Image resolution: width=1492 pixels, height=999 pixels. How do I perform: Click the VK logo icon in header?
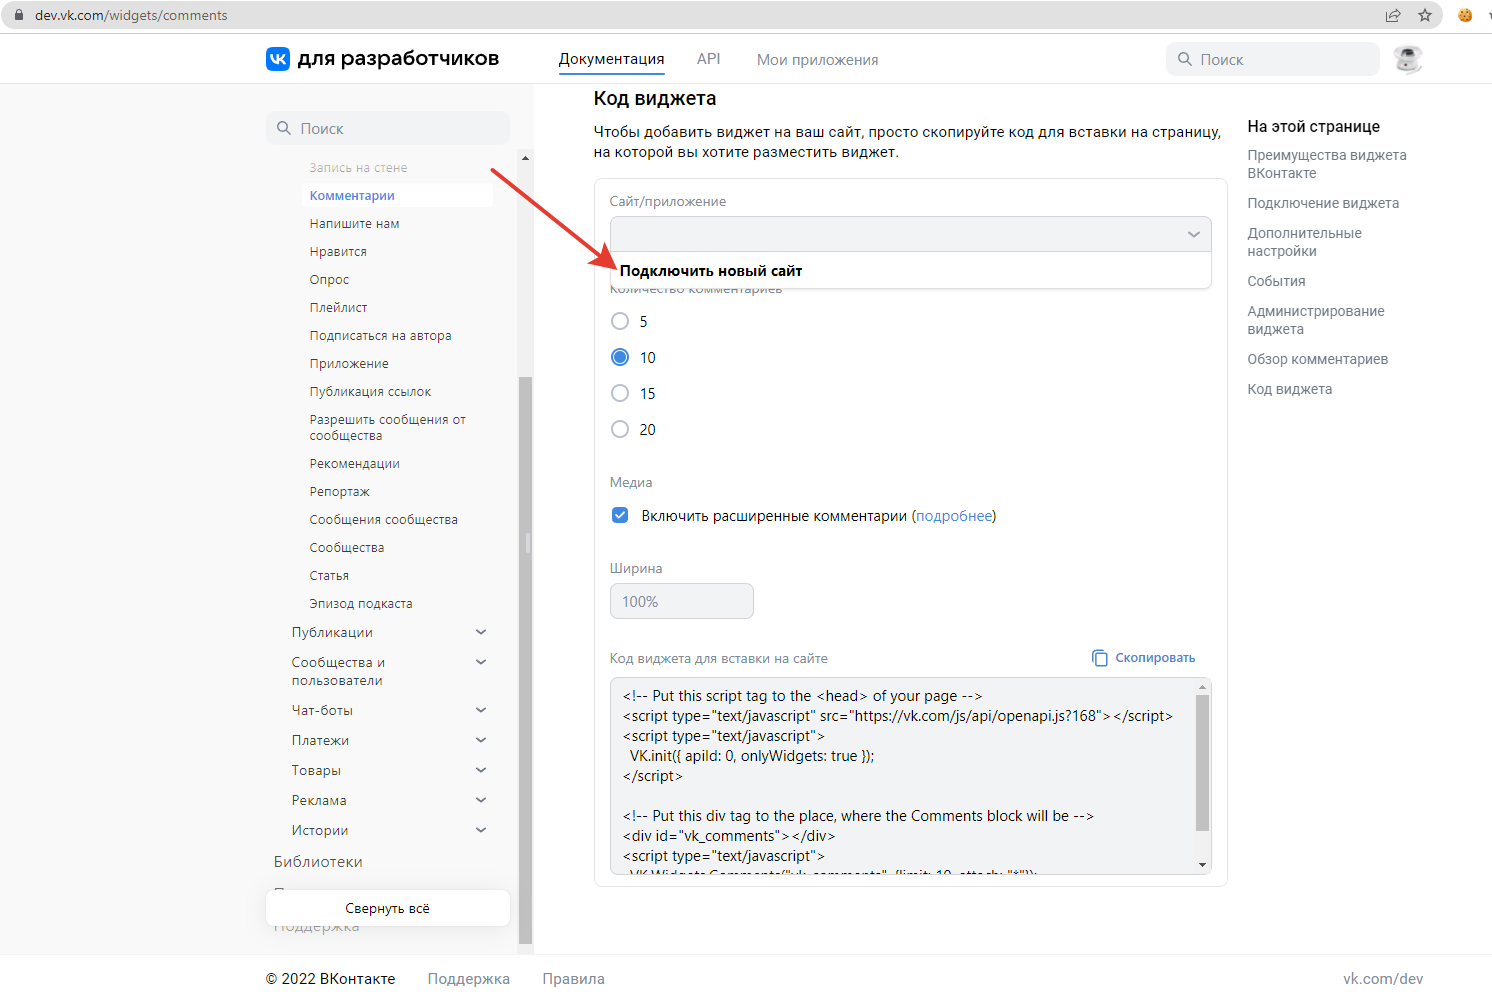278,59
